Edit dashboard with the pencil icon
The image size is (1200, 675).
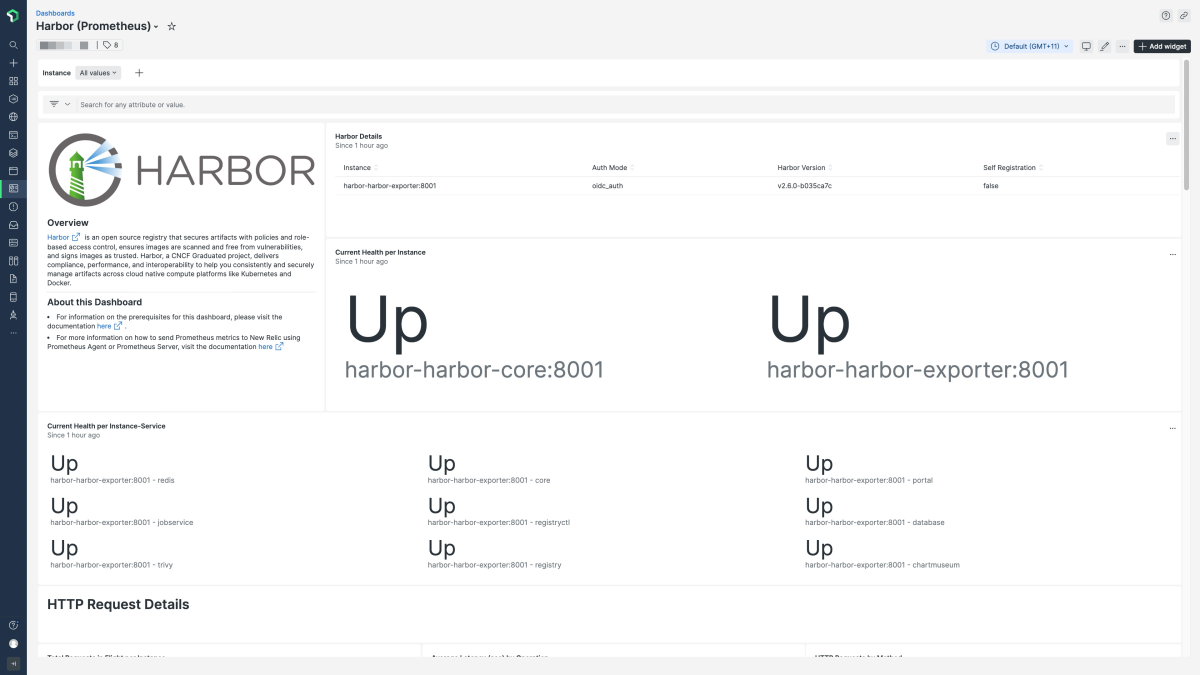[1105, 46]
